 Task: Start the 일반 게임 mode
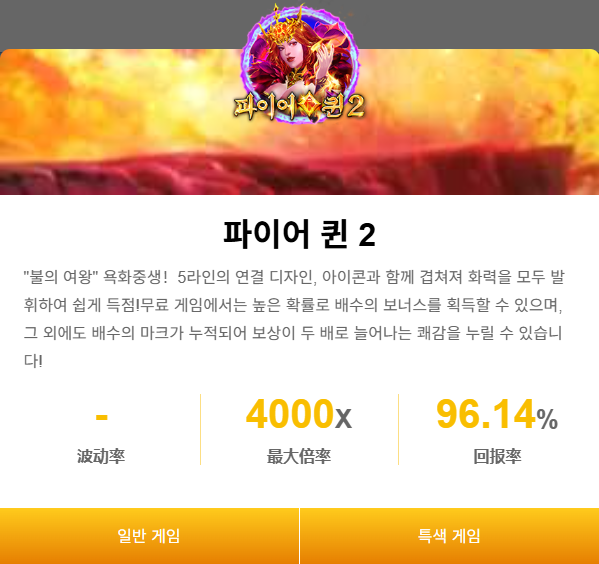(149, 536)
